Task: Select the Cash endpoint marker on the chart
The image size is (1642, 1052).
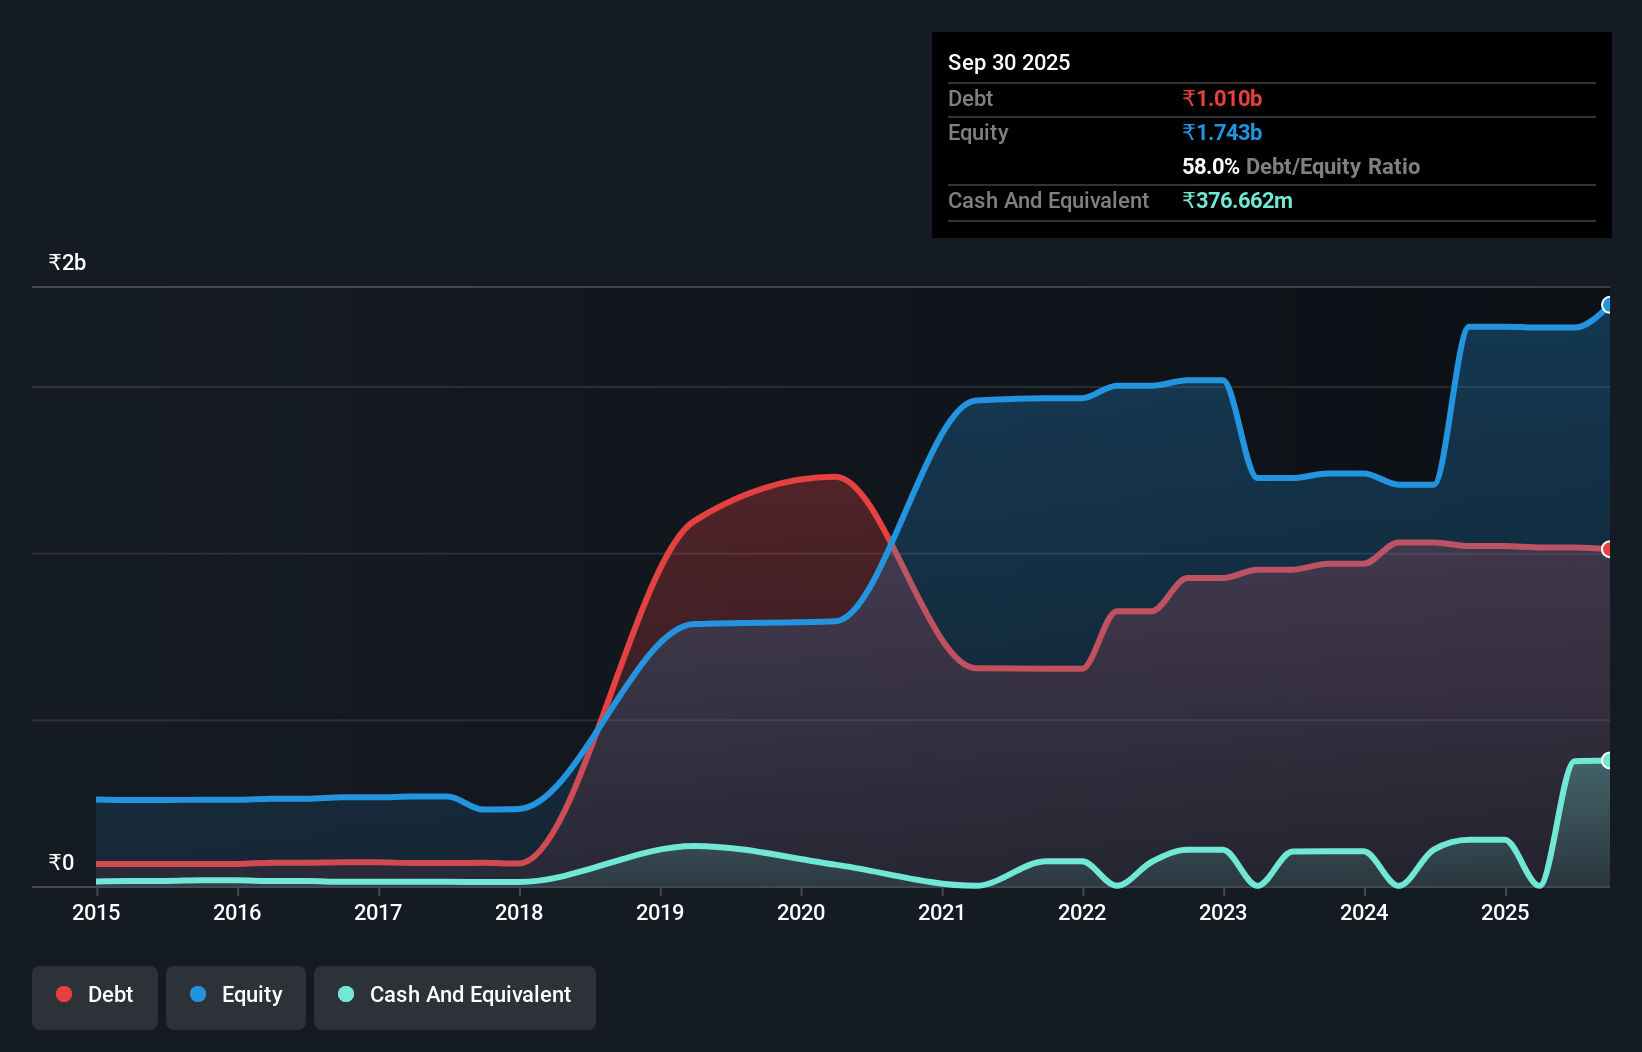Action: [x=1608, y=760]
